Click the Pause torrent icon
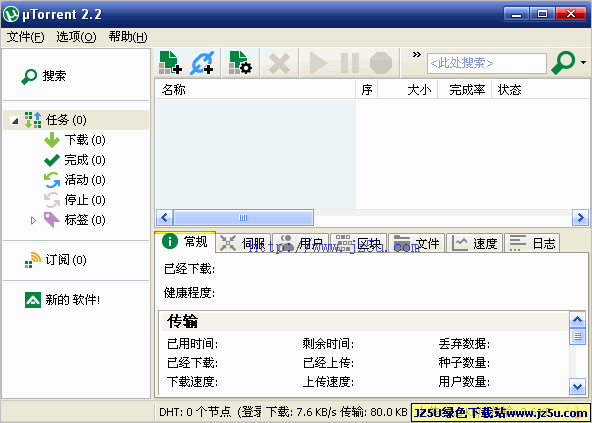Screen dimensions: 592x423 click(350, 63)
